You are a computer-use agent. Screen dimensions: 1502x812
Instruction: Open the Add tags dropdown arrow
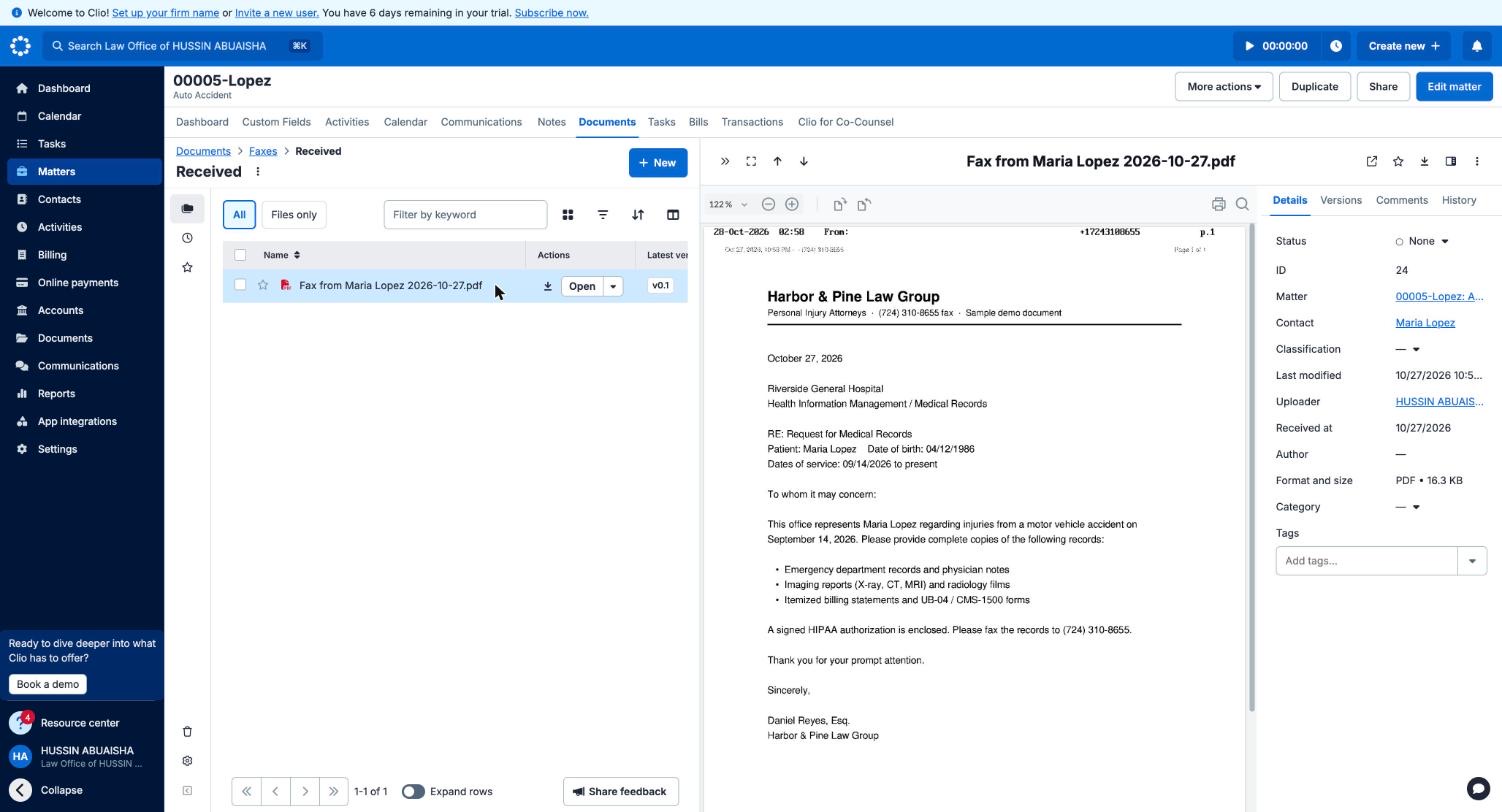pos(1472,561)
